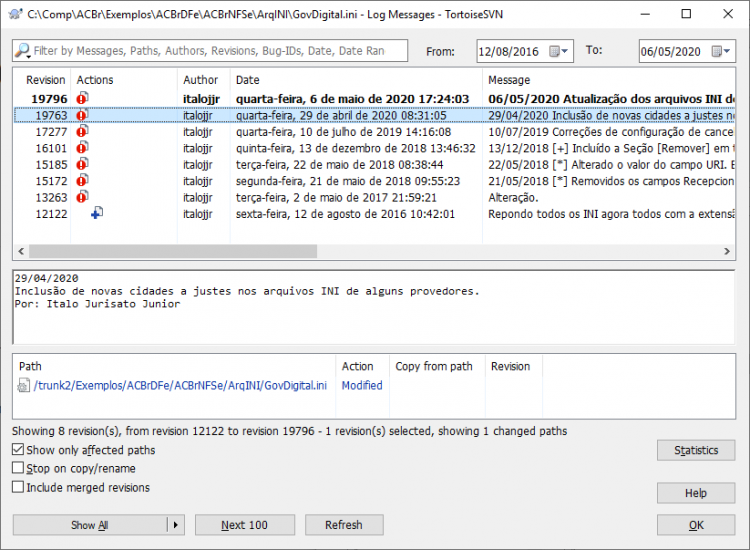Screen dimensions: 750x550
Task: Select revision 13263 row
Action: (x=375, y=197)
